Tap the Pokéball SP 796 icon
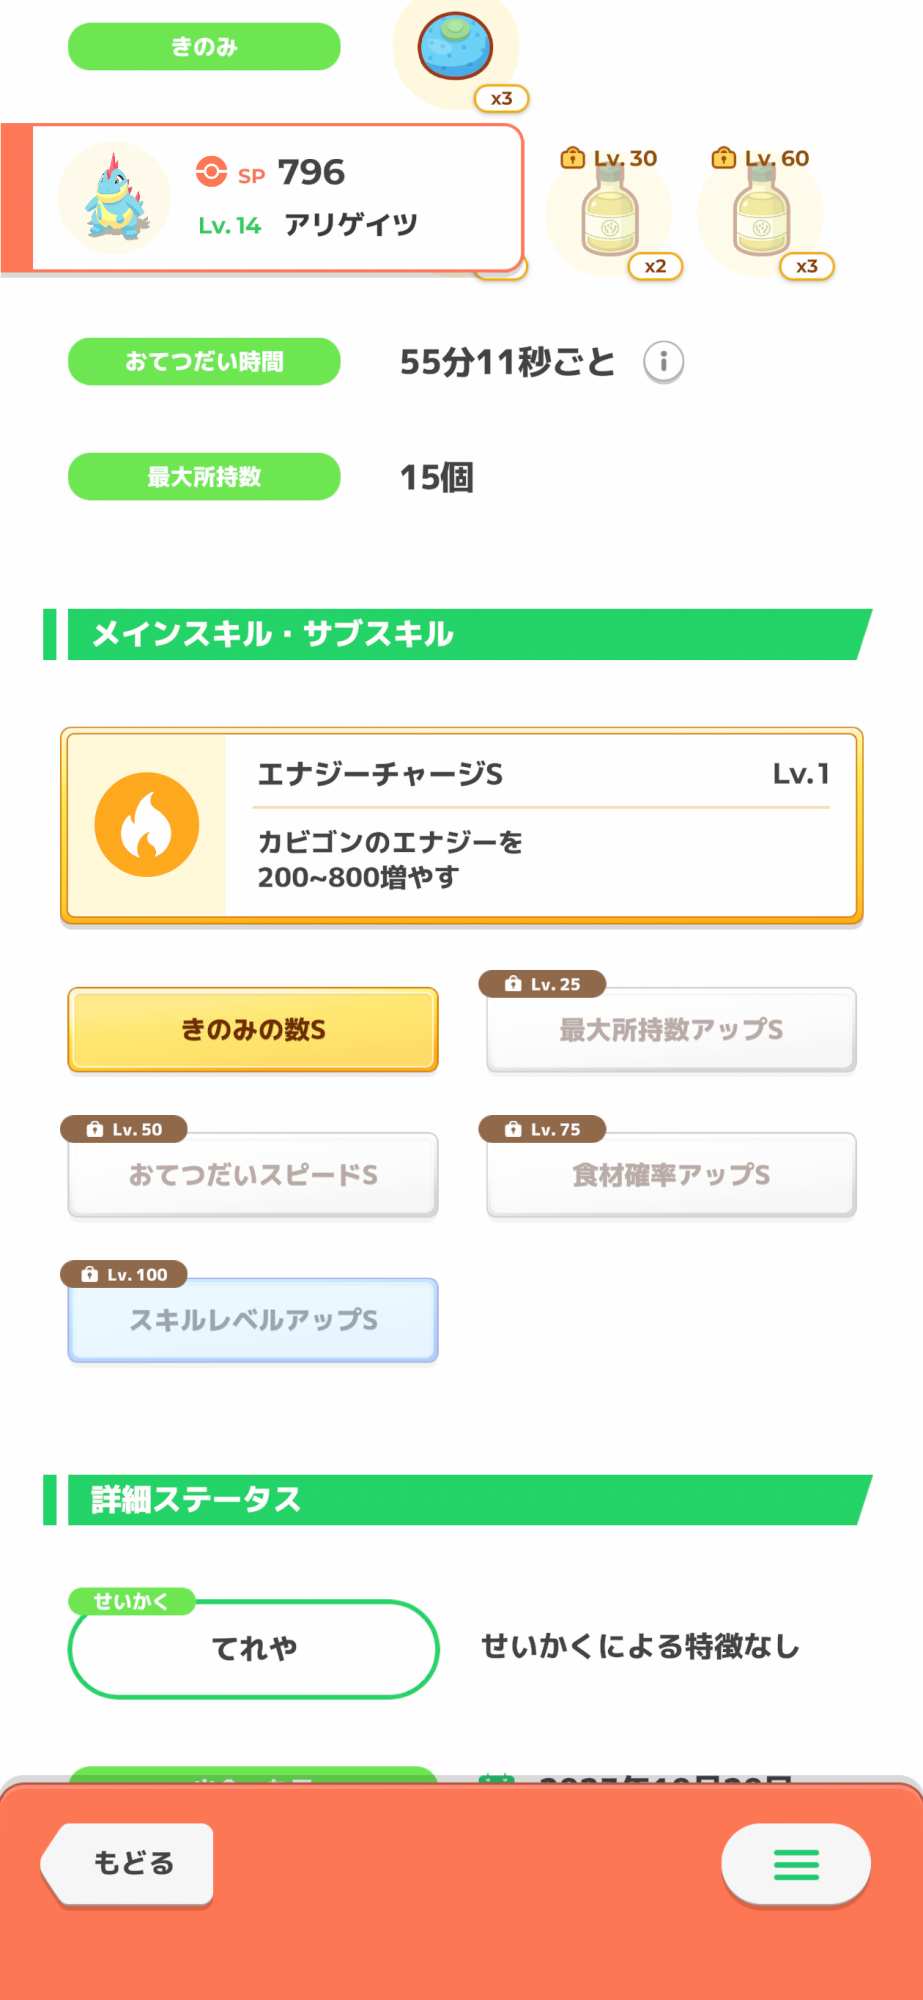Viewport: 923px width, 2000px height. (211, 172)
